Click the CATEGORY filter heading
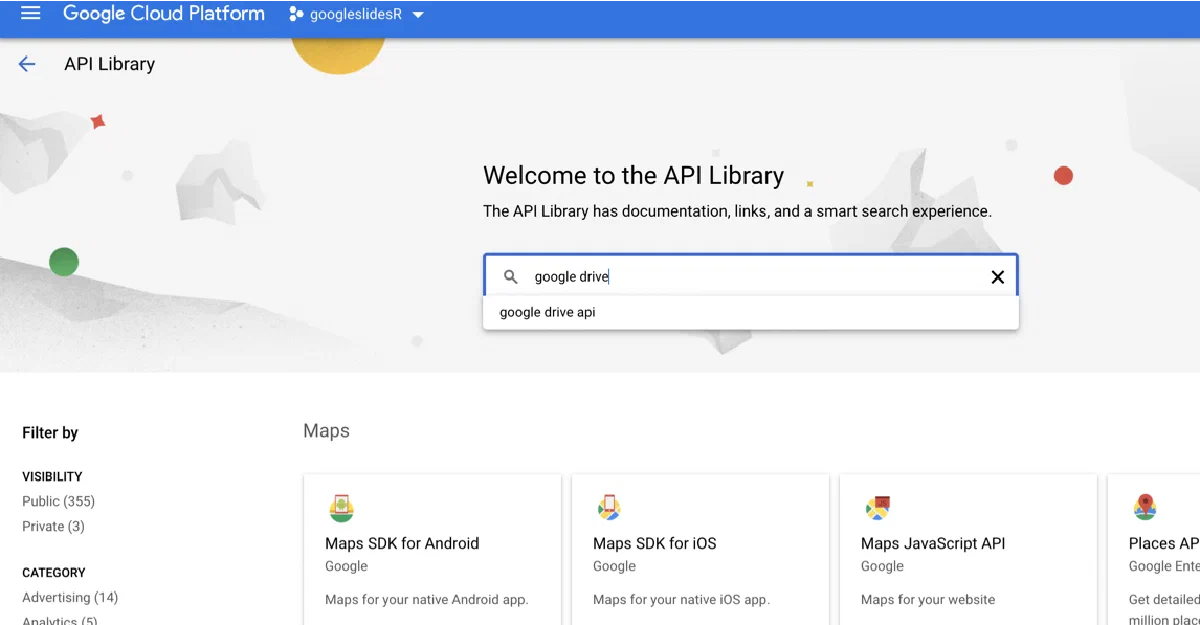The image size is (1200, 625). tap(54, 573)
